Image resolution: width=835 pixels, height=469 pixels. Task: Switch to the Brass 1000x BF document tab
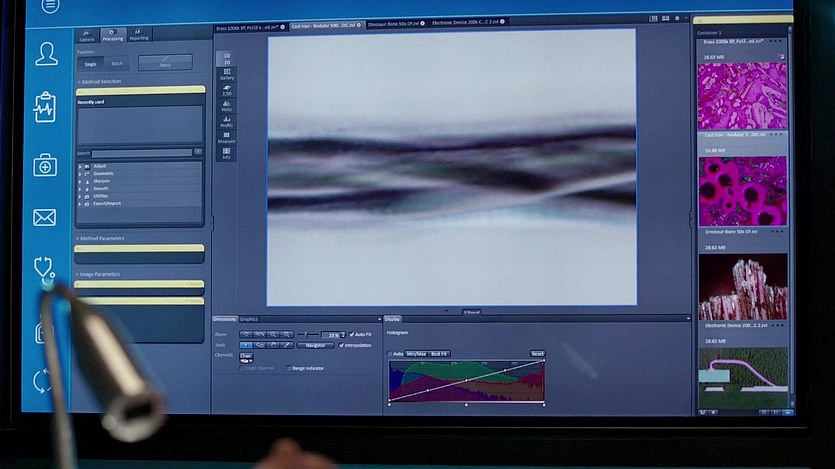tap(250, 27)
